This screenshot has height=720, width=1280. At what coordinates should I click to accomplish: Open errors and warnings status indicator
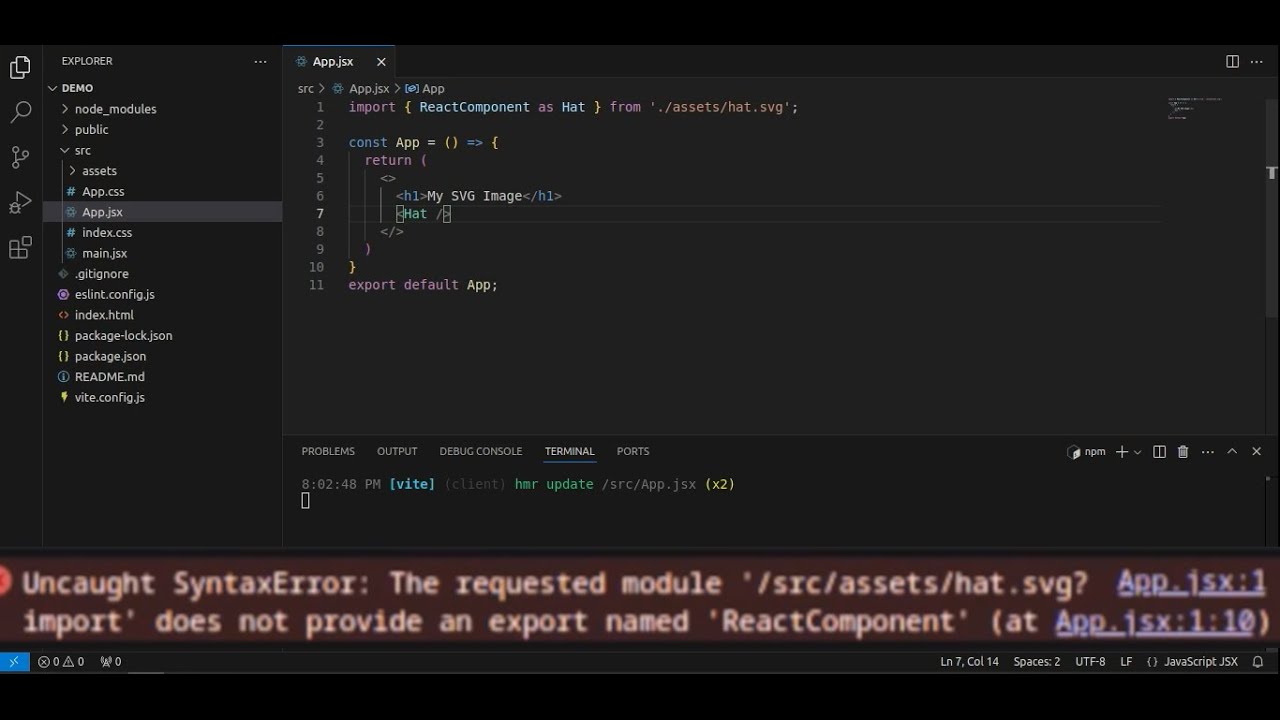(61, 661)
